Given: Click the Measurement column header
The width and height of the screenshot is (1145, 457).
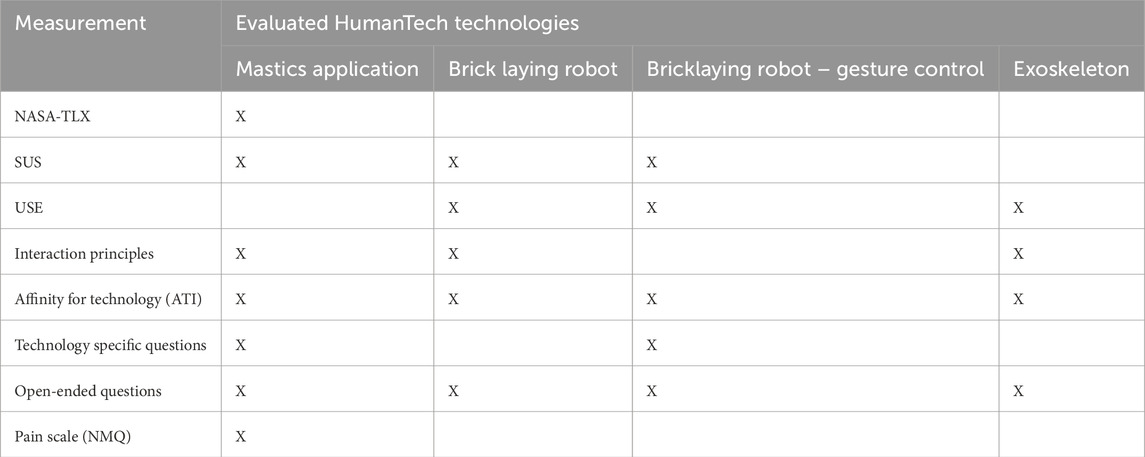Looking at the screenshot, I should tap(81, 23).
